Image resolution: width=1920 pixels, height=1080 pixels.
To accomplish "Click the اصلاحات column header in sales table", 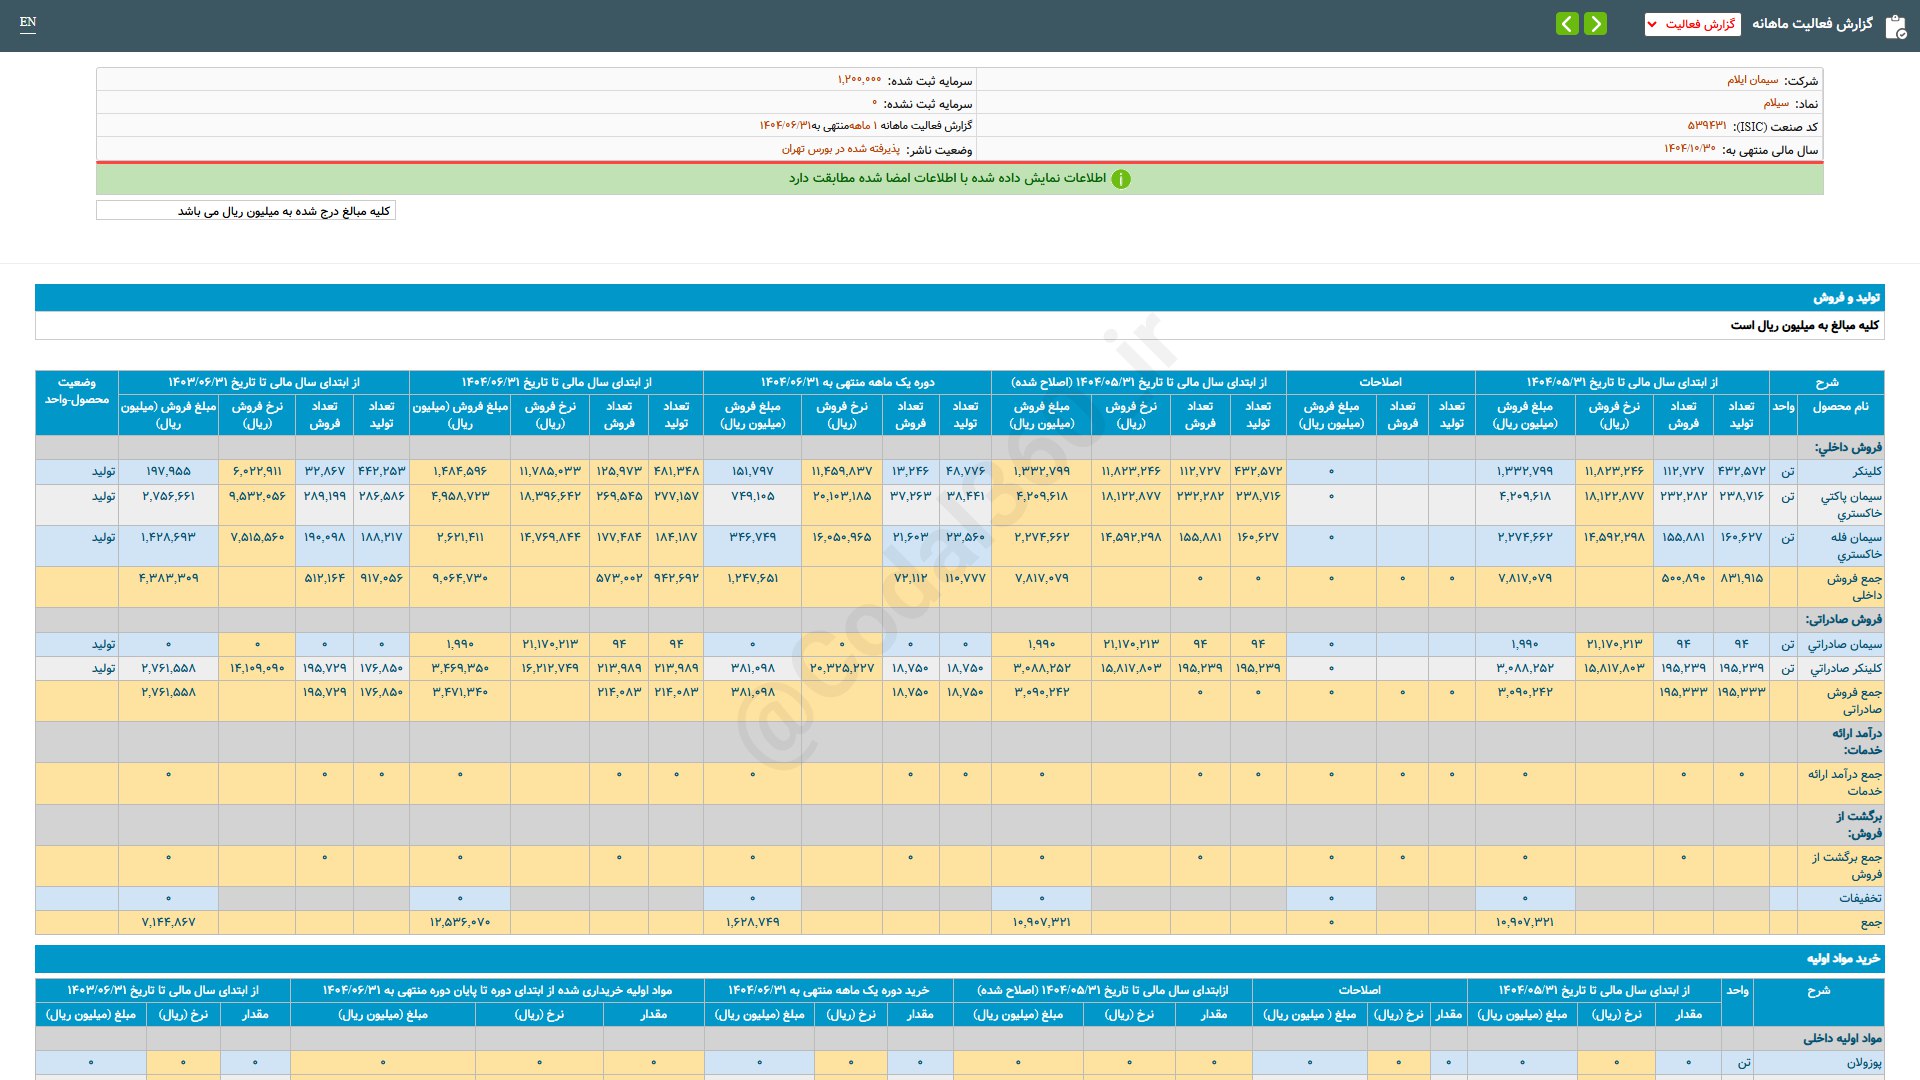I will point(1380,382).
